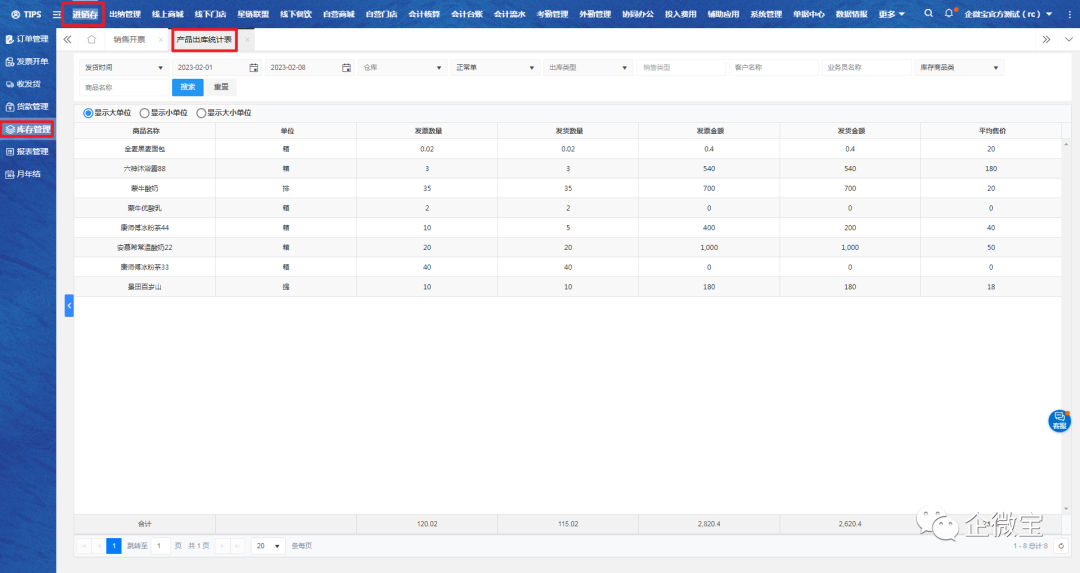Open the notification bell
Screen dimensions: 1080x573
click(x=949, y=14)
